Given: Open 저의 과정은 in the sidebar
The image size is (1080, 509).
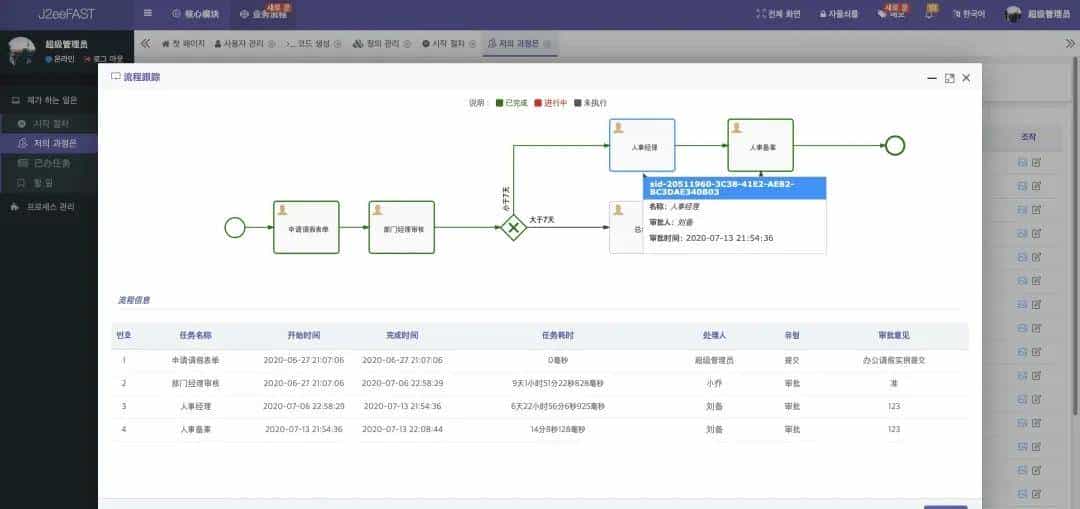Looking at the screenshot, I should tap(48, 143).
